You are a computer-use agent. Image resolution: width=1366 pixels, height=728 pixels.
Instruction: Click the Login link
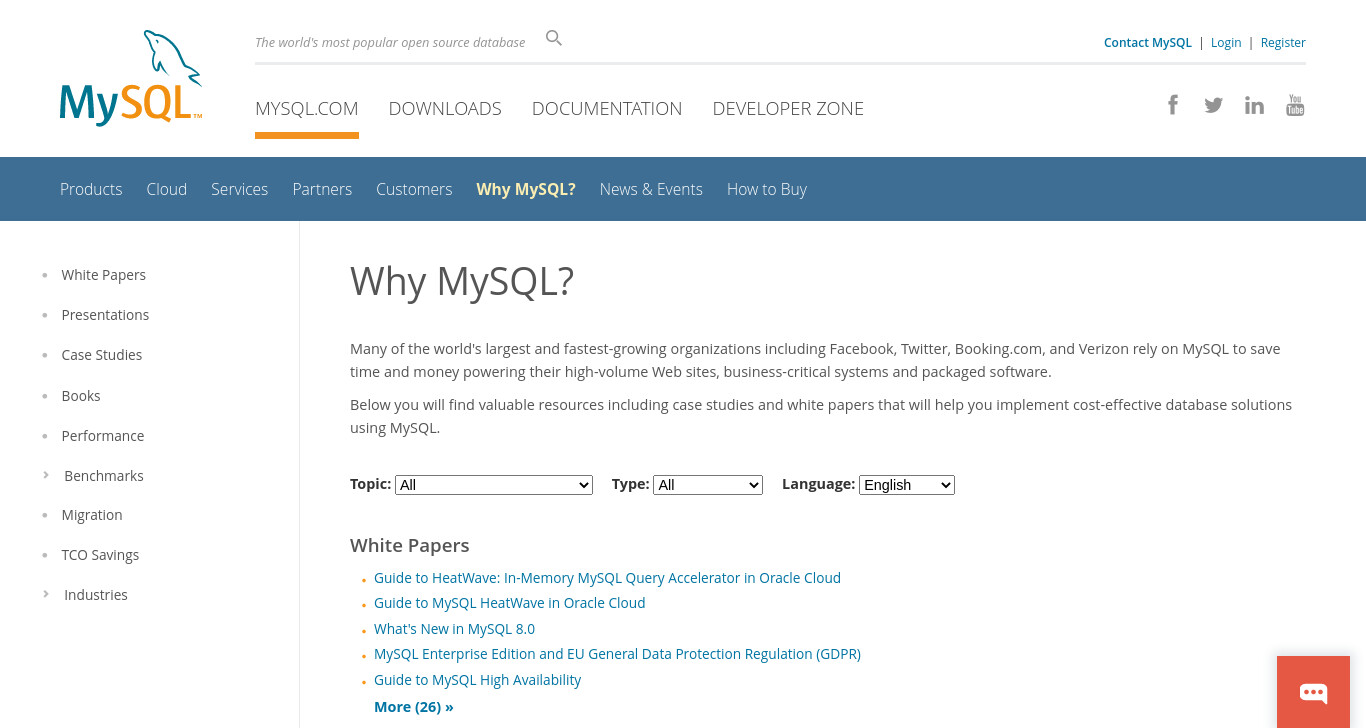point(1226,42)
